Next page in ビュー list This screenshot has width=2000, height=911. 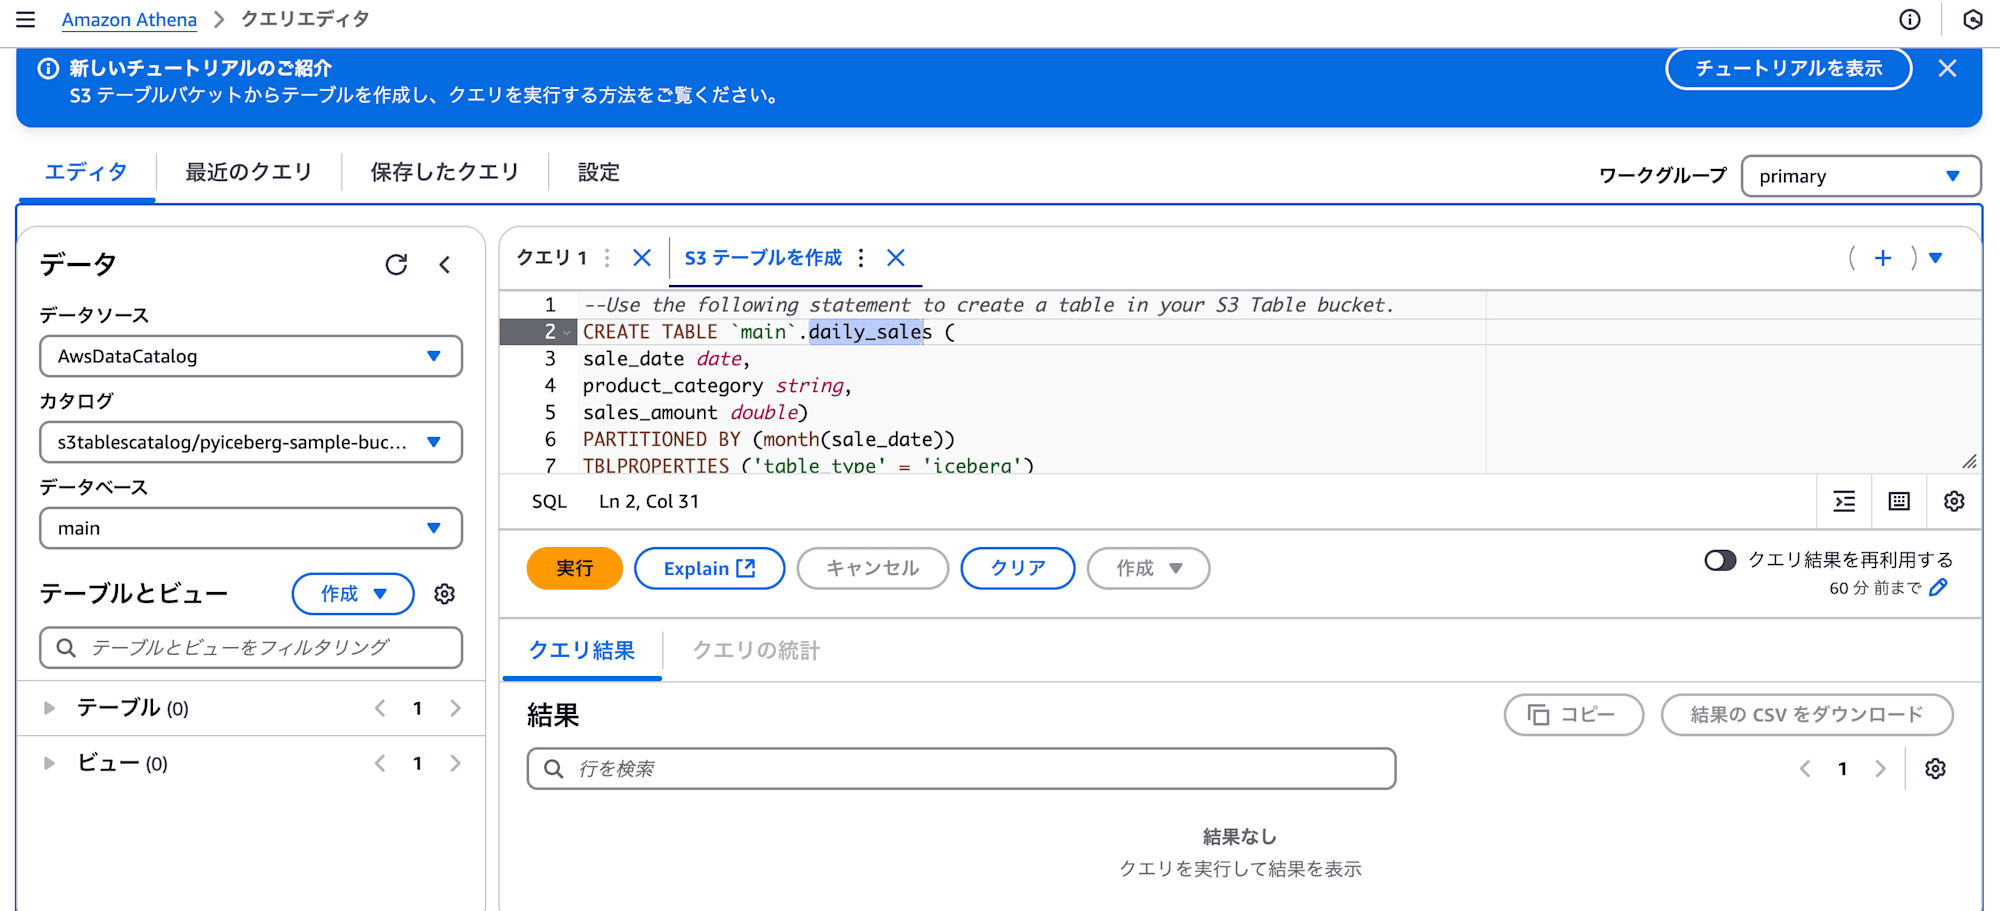(x=455, y=763)
